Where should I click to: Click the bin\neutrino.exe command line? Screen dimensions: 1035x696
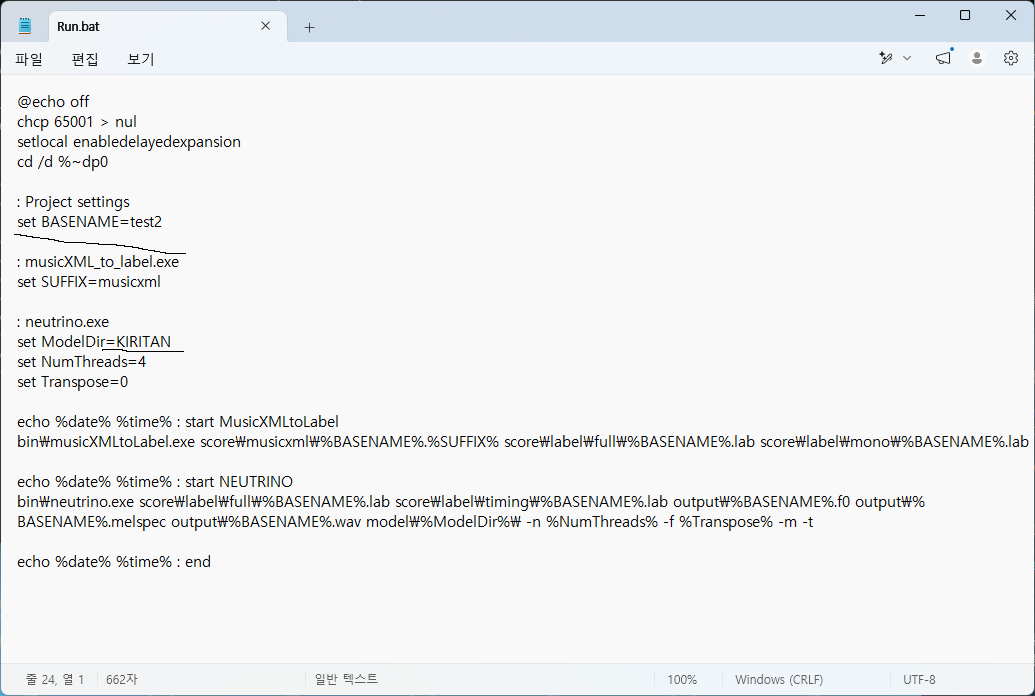(x=471, y=502)
